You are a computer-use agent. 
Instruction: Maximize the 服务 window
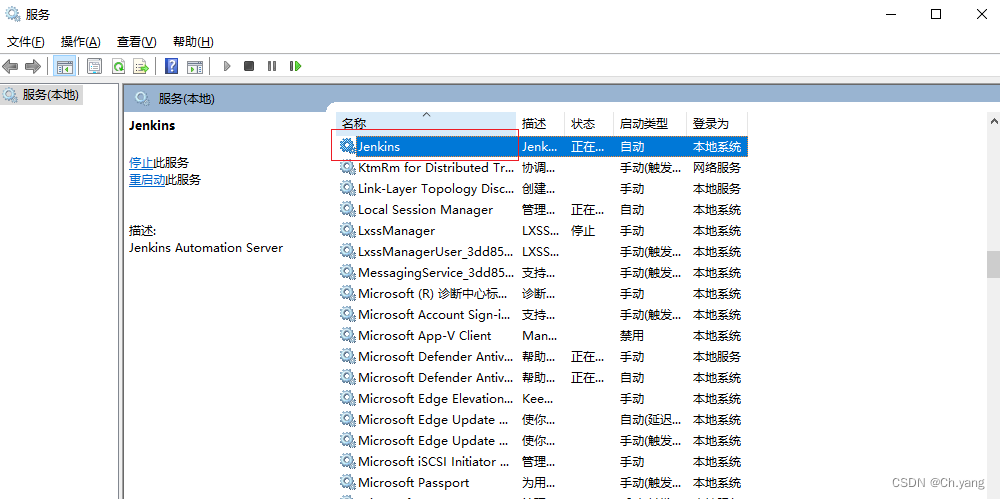[x=936, y=14]
